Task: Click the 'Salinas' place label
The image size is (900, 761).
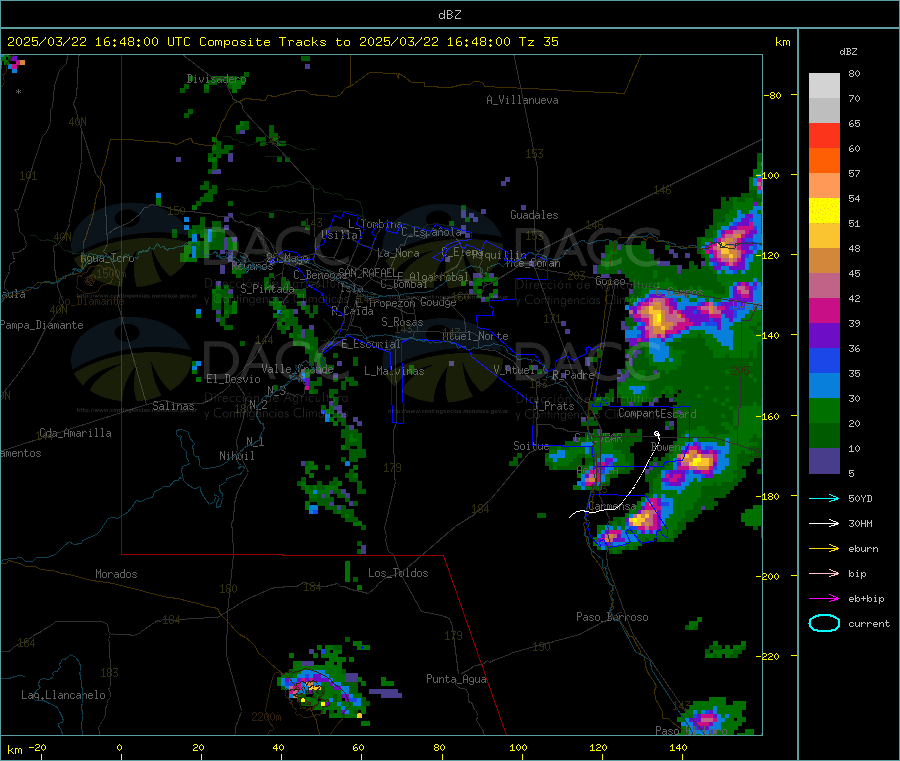Action: [173, 406]
